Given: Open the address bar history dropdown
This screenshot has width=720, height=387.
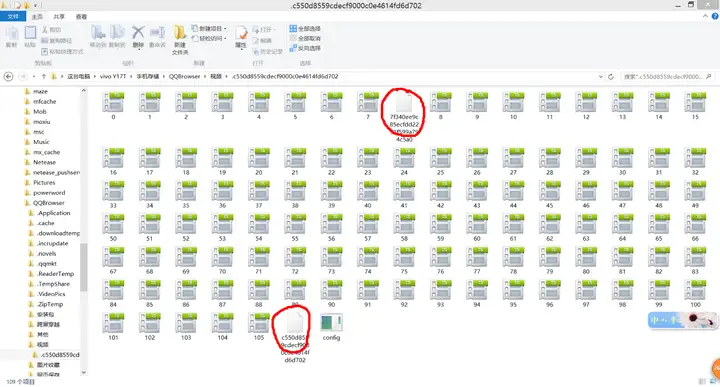Looking at the screenshot, I should point(601,77).
